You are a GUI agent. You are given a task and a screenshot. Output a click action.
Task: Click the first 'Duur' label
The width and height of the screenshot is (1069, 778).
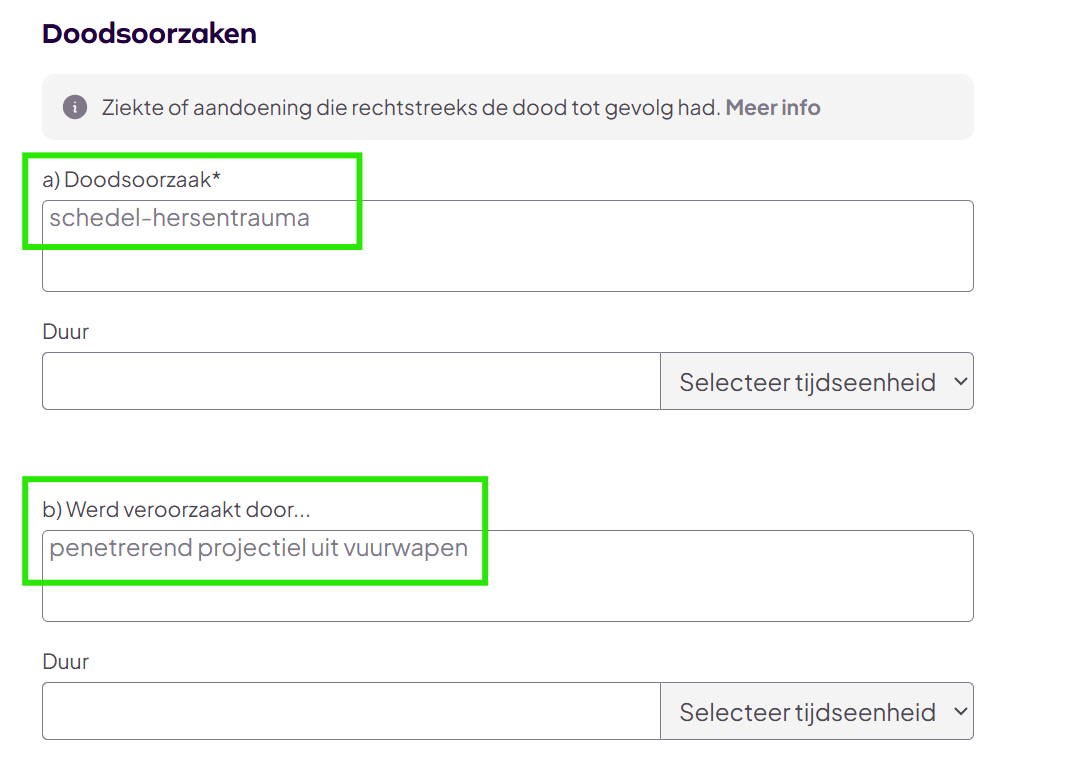pos(65,332)
